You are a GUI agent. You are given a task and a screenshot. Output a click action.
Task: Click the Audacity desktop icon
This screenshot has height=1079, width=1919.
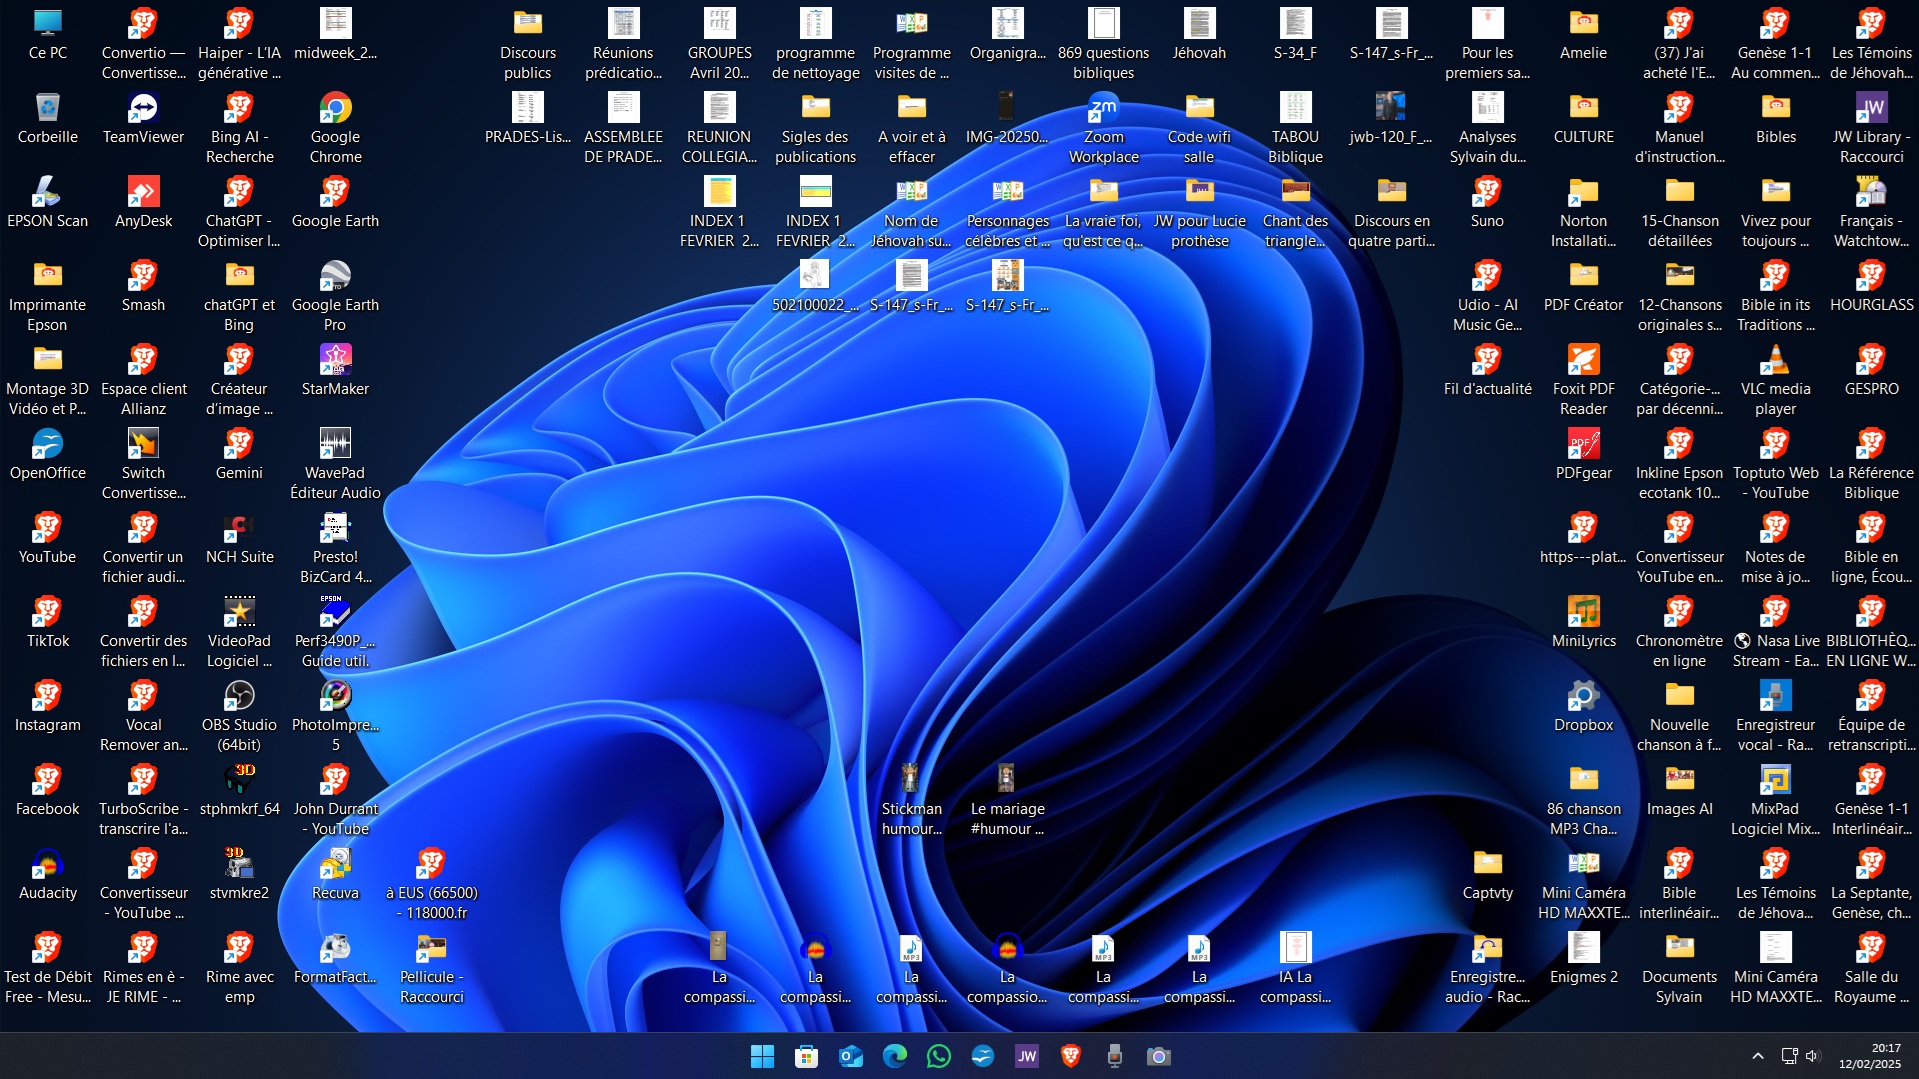(x=47, y=865)
